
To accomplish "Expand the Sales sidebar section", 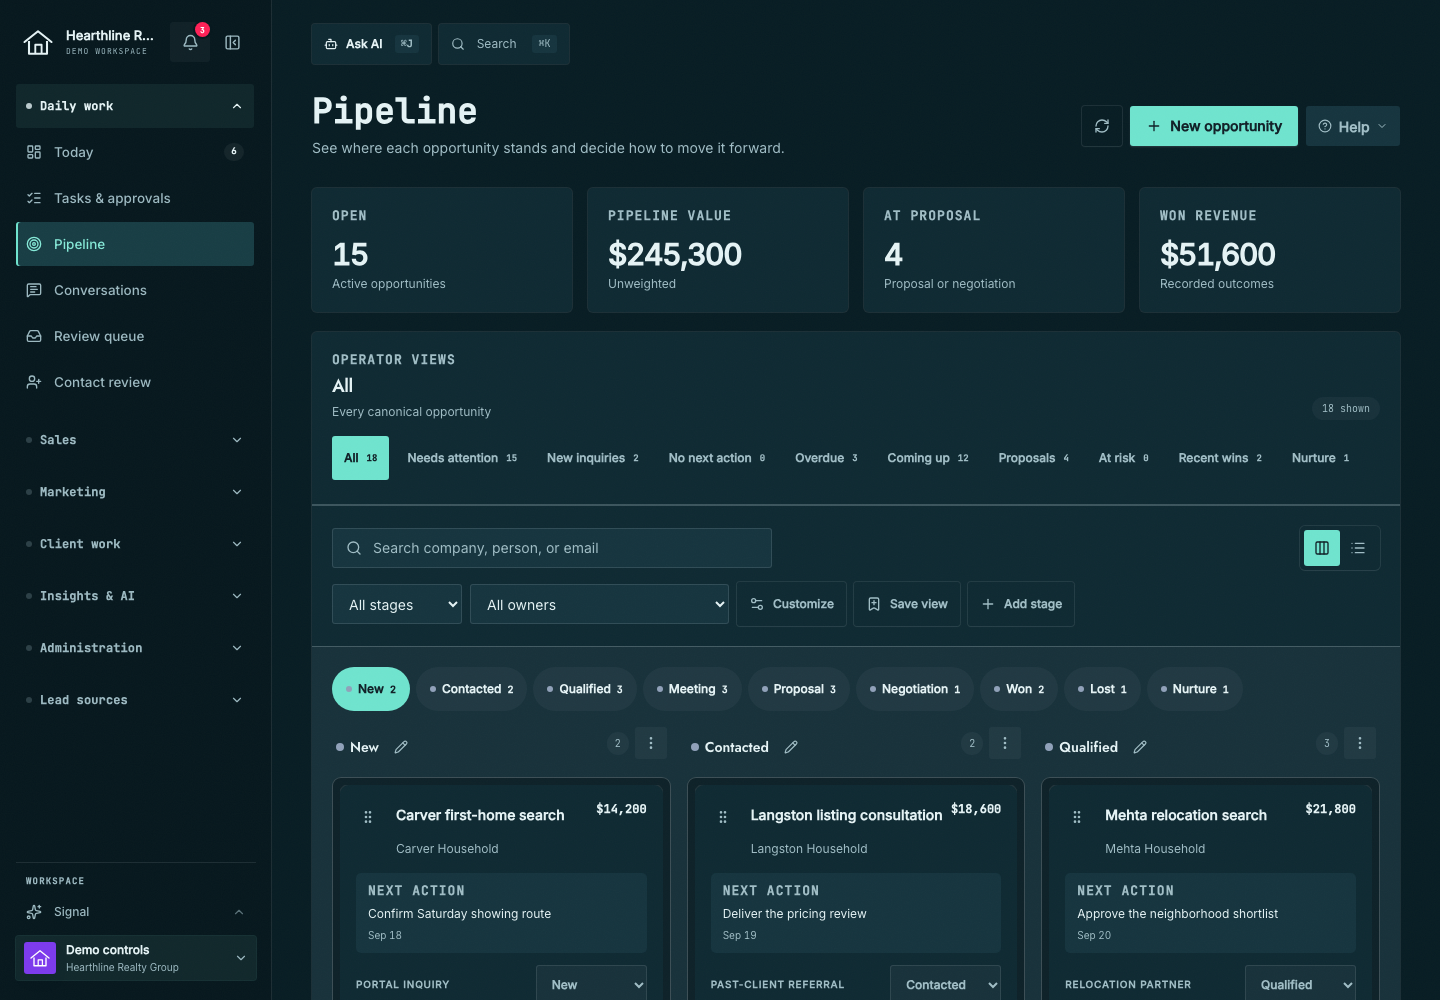I will tap(135, 440).
